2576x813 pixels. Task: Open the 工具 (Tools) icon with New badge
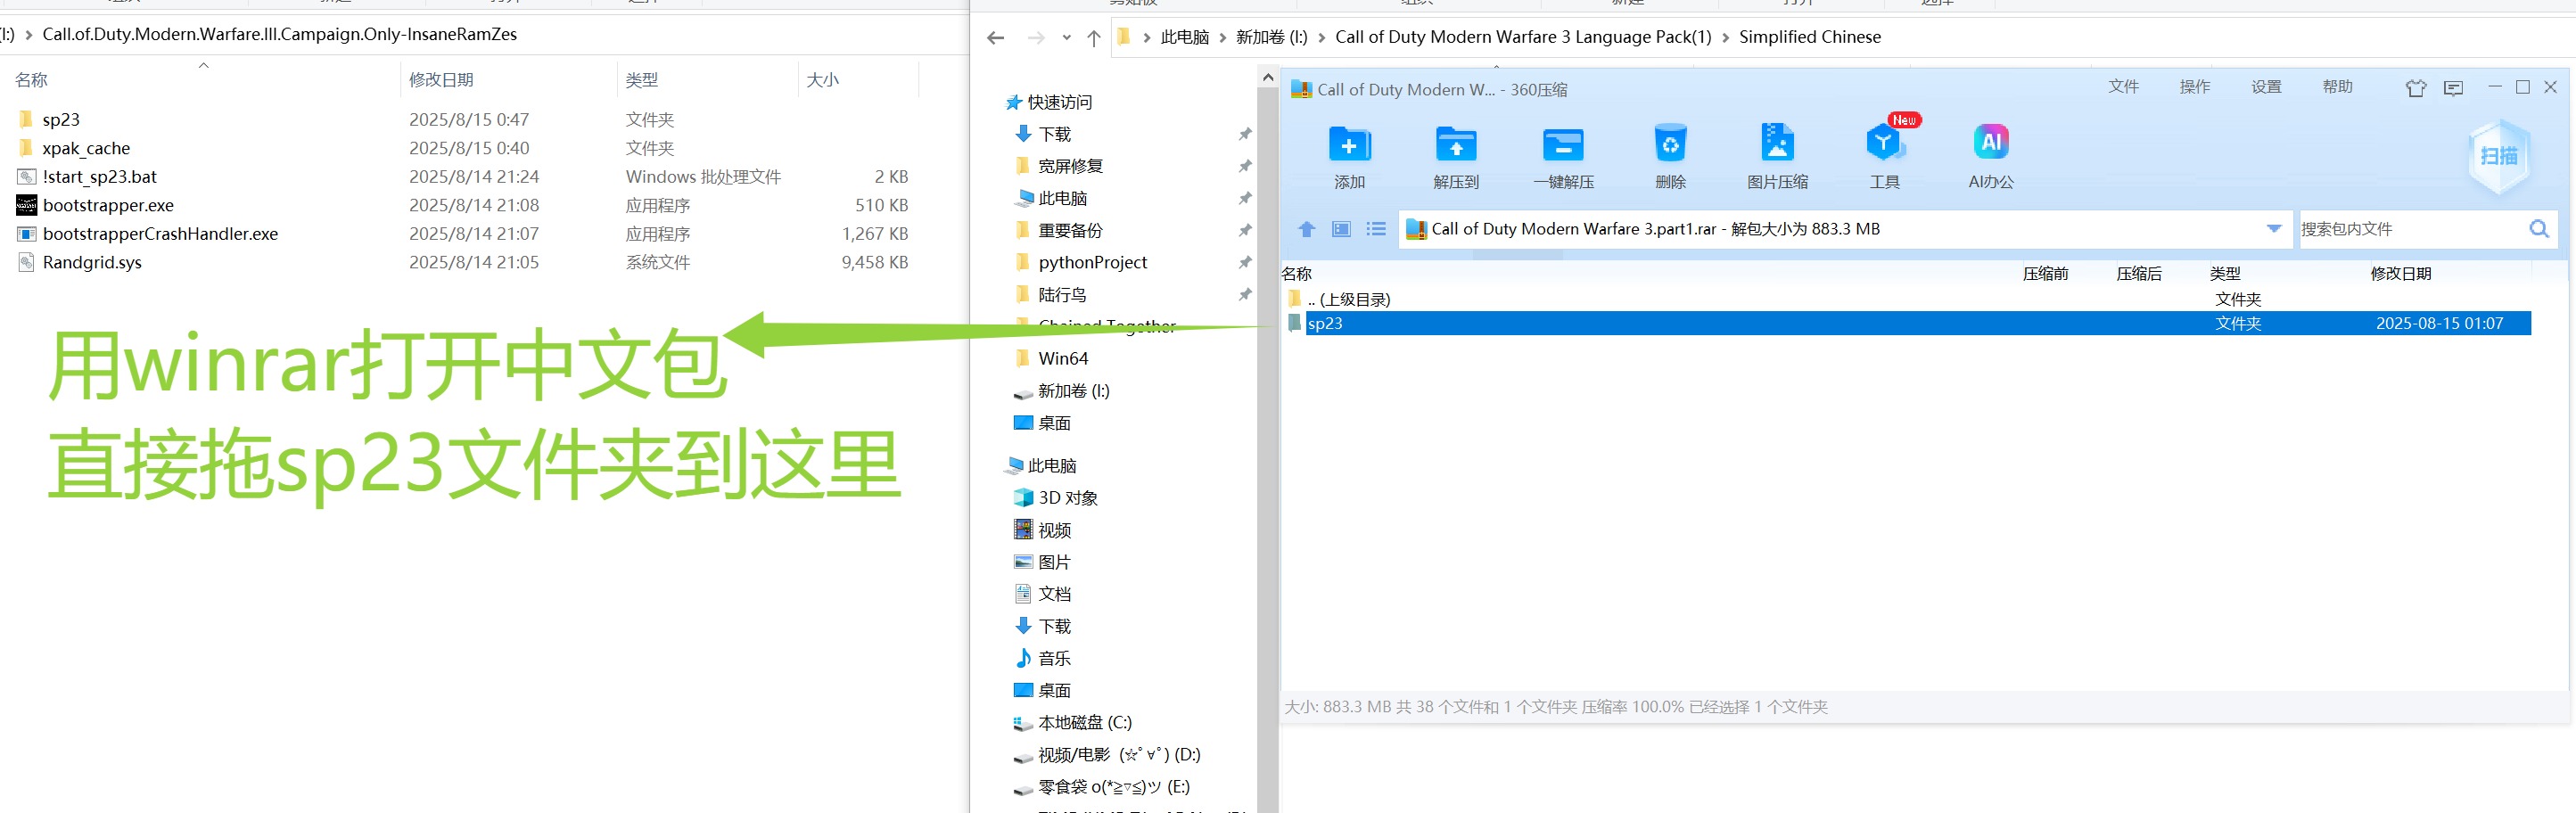pyautogui.click(x=1884, y=143)
